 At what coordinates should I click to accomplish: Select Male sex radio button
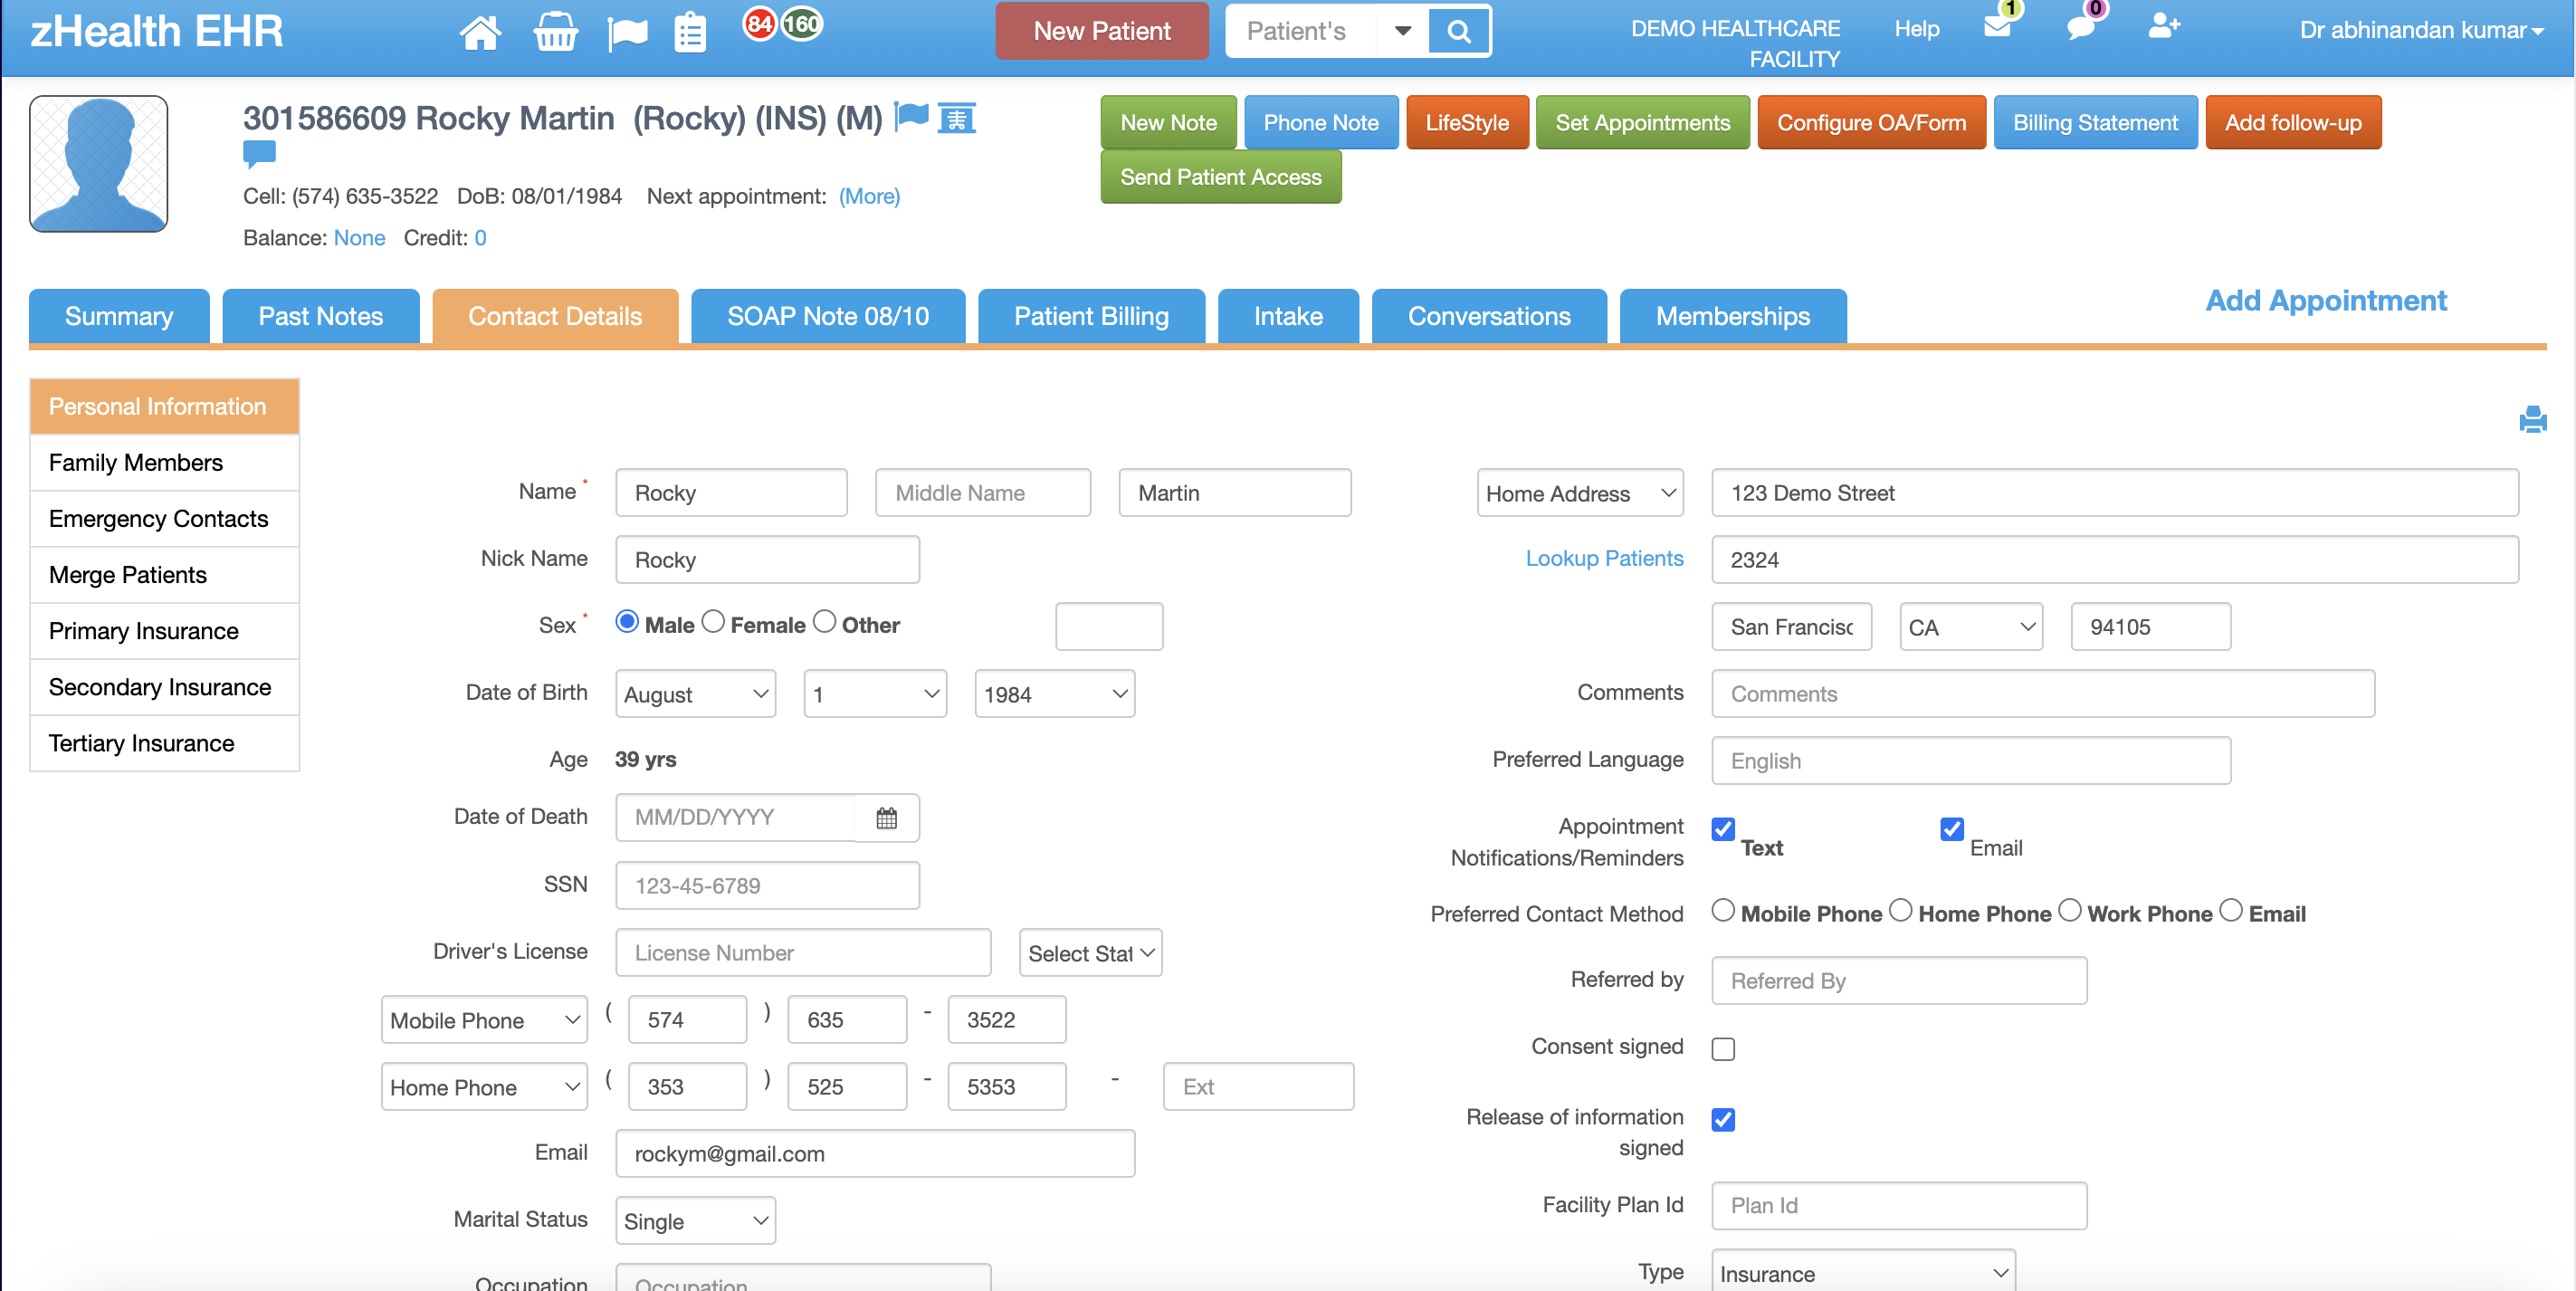coord(627,622)
